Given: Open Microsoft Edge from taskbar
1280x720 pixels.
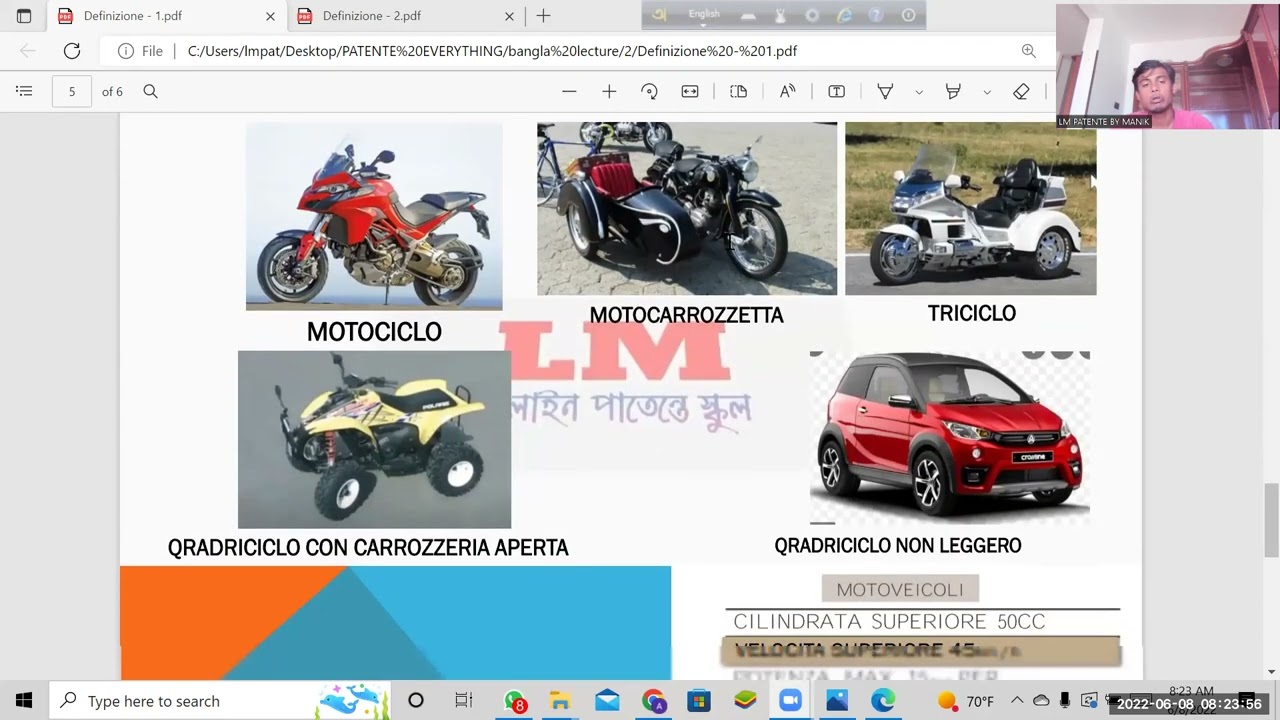Looking at the screenshot, I should 883,701.
